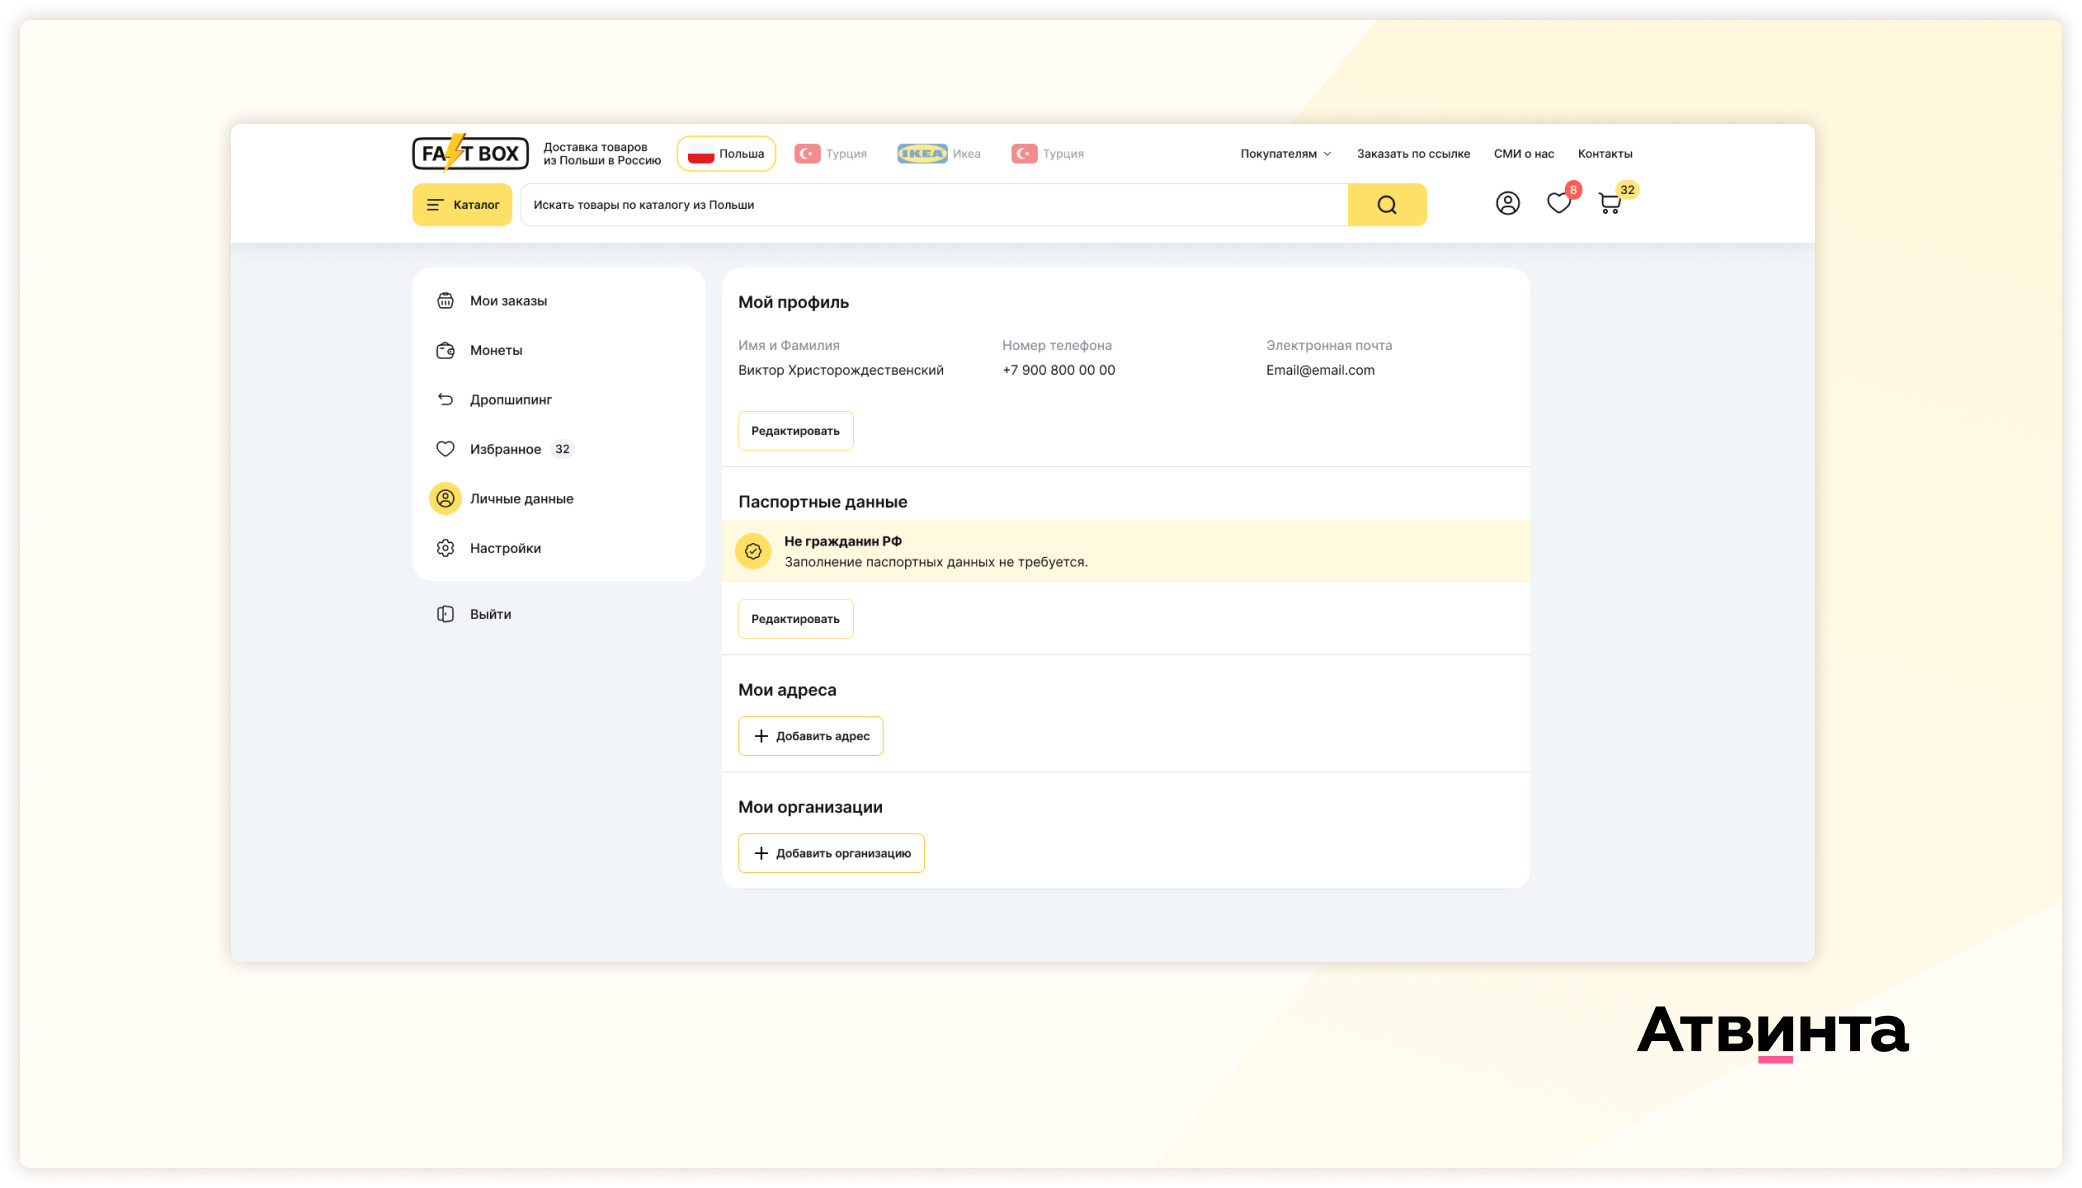This screenshot has width=2082, height=1188.
Task: Click Добавить организацию button
Action: click(x=831, y=853)
